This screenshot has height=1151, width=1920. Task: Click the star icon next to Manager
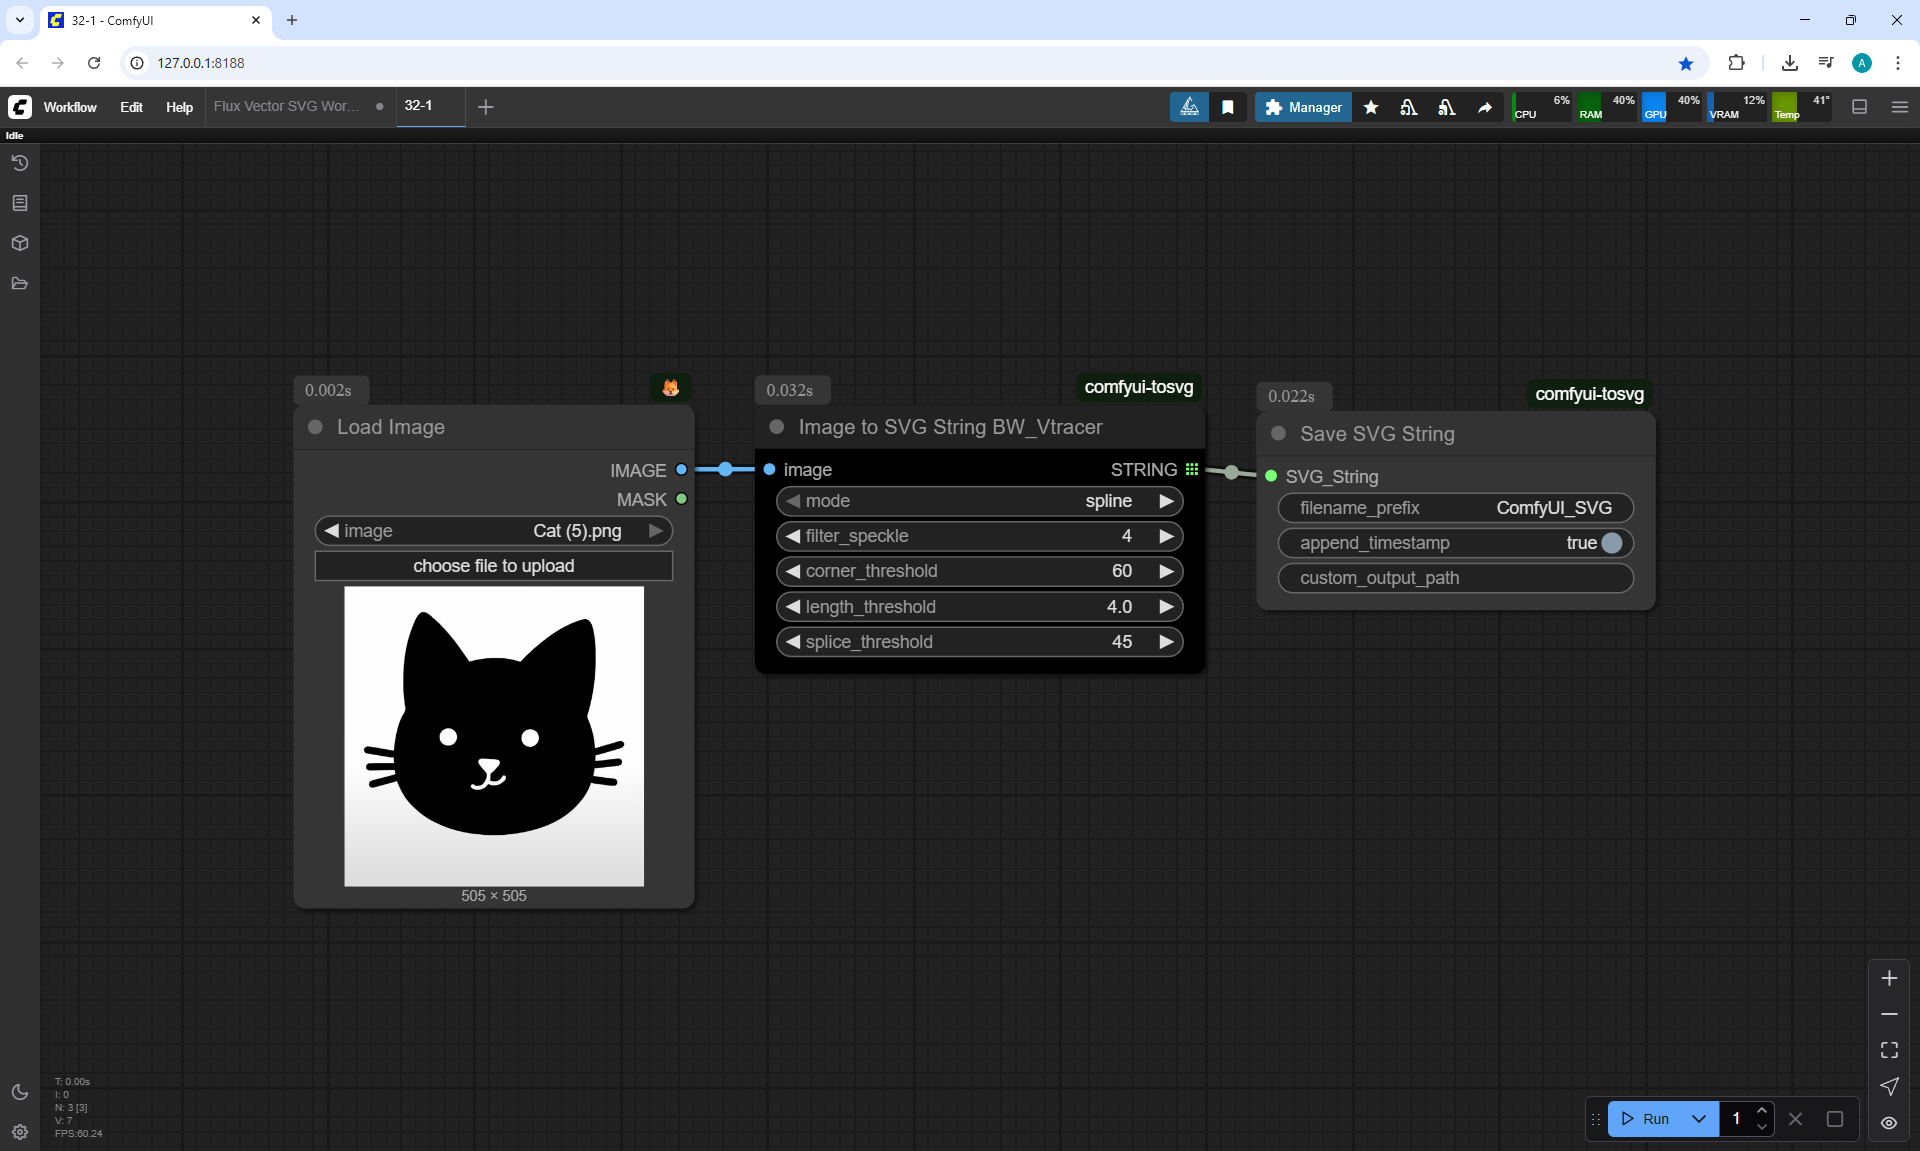pos(1371,107)
